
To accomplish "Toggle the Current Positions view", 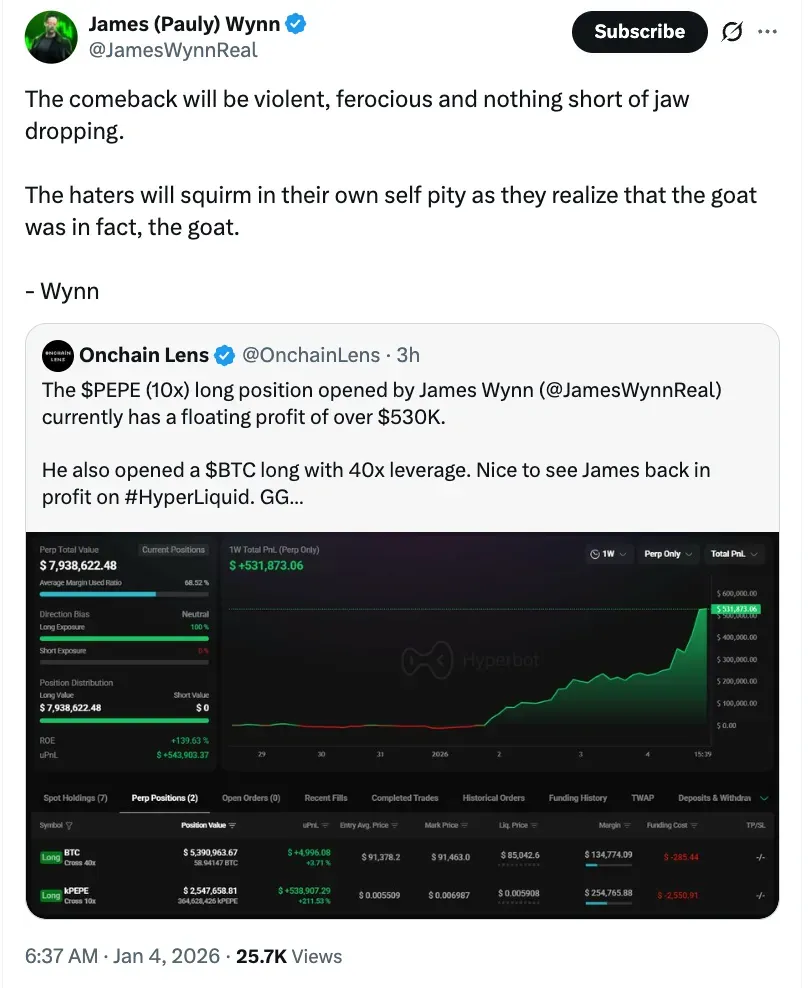I will (174, 550).
